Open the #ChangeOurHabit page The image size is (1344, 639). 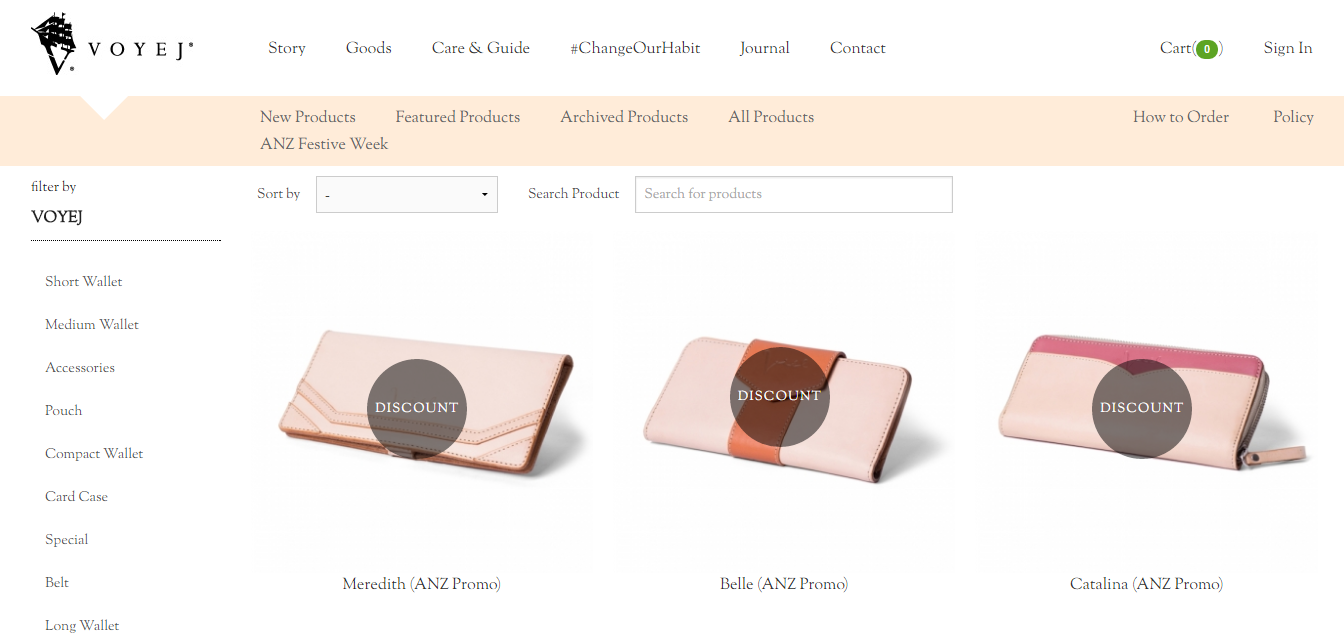tap(635, 48)
